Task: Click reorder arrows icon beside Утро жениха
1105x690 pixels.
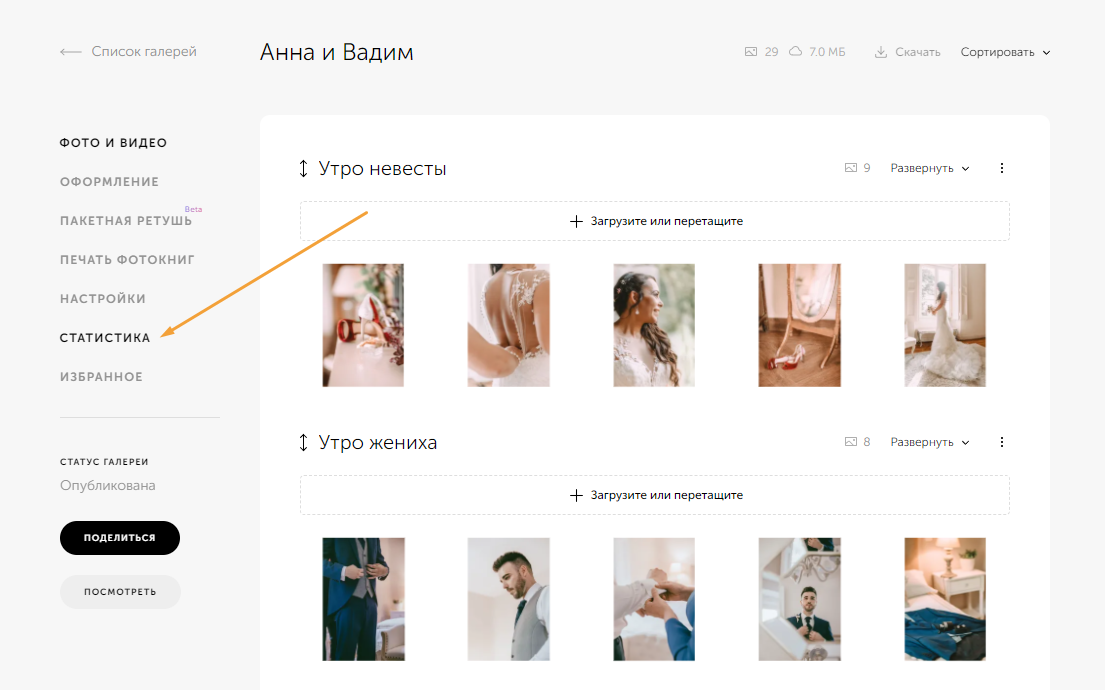Action: 304,443
